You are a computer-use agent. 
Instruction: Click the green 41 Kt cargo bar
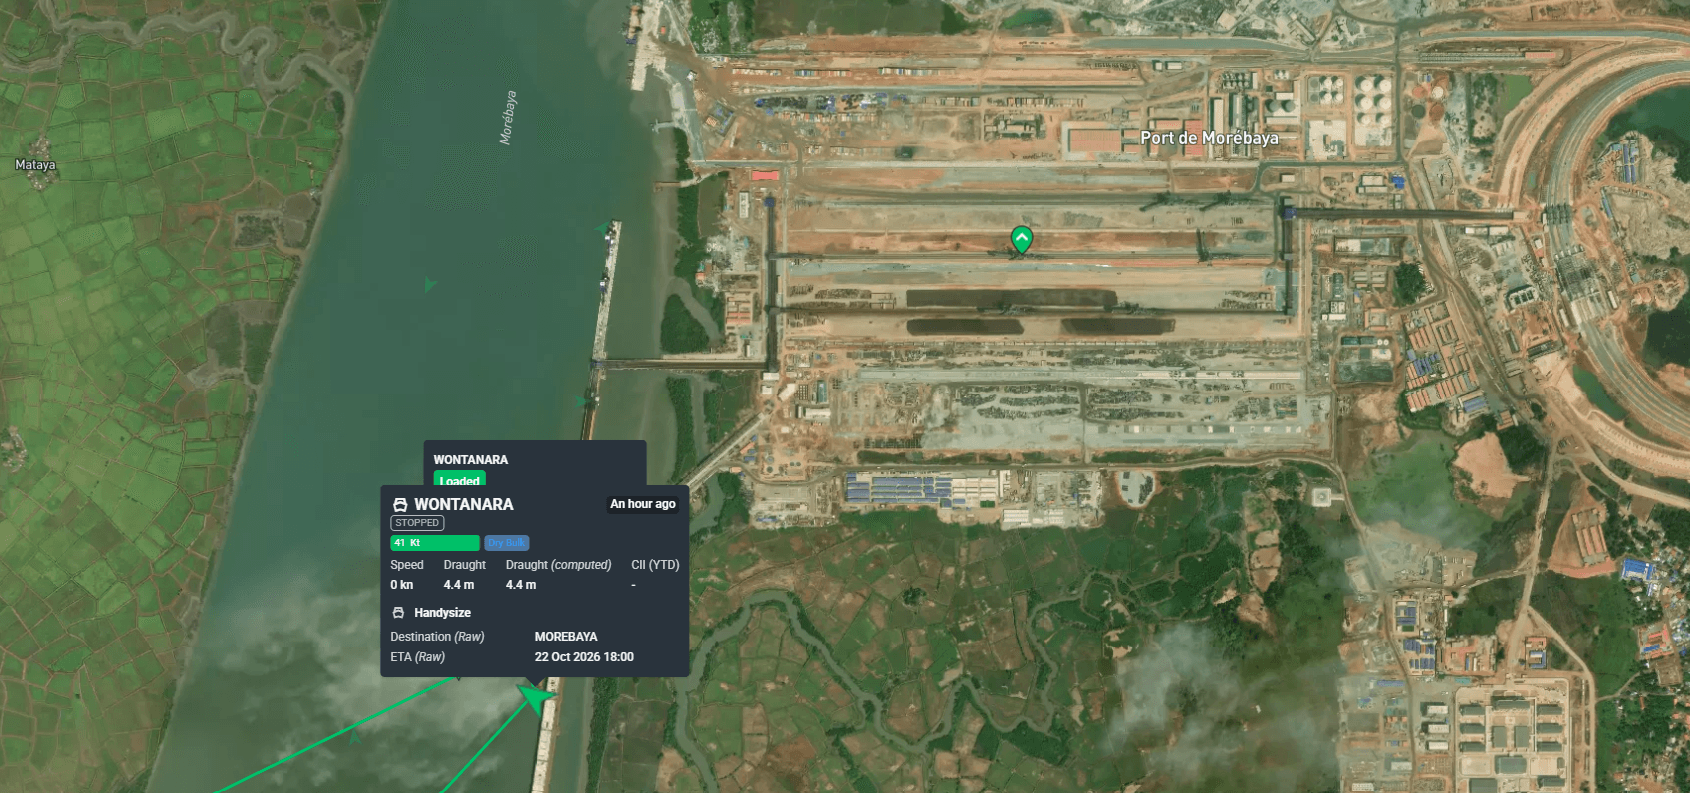[435, 543]
